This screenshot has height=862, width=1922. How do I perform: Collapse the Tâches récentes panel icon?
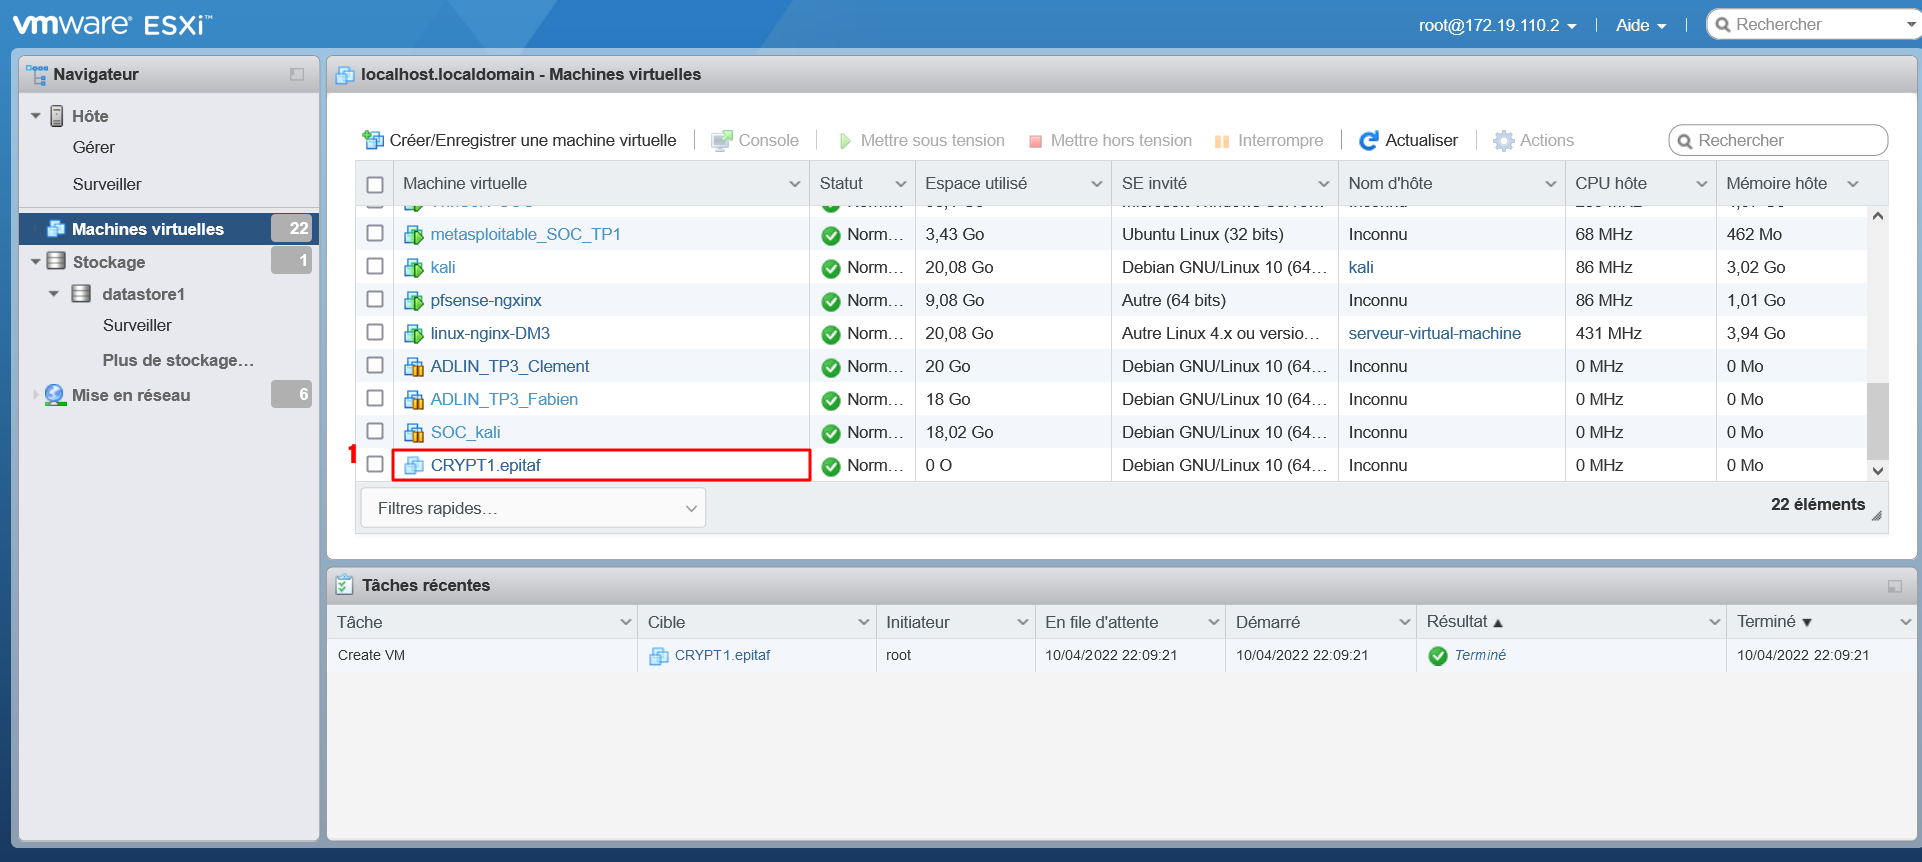tap(1894, 586)
